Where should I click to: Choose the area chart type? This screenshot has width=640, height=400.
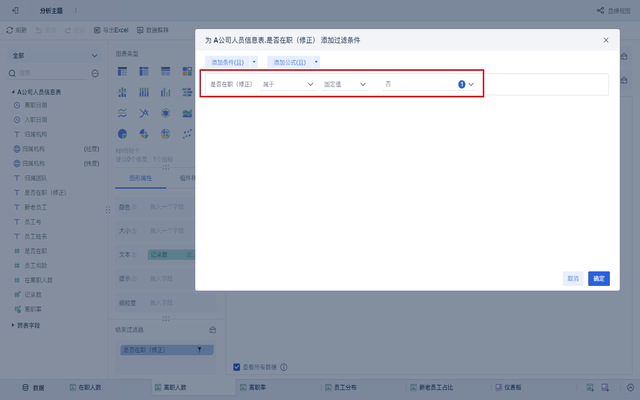(187, 113)
